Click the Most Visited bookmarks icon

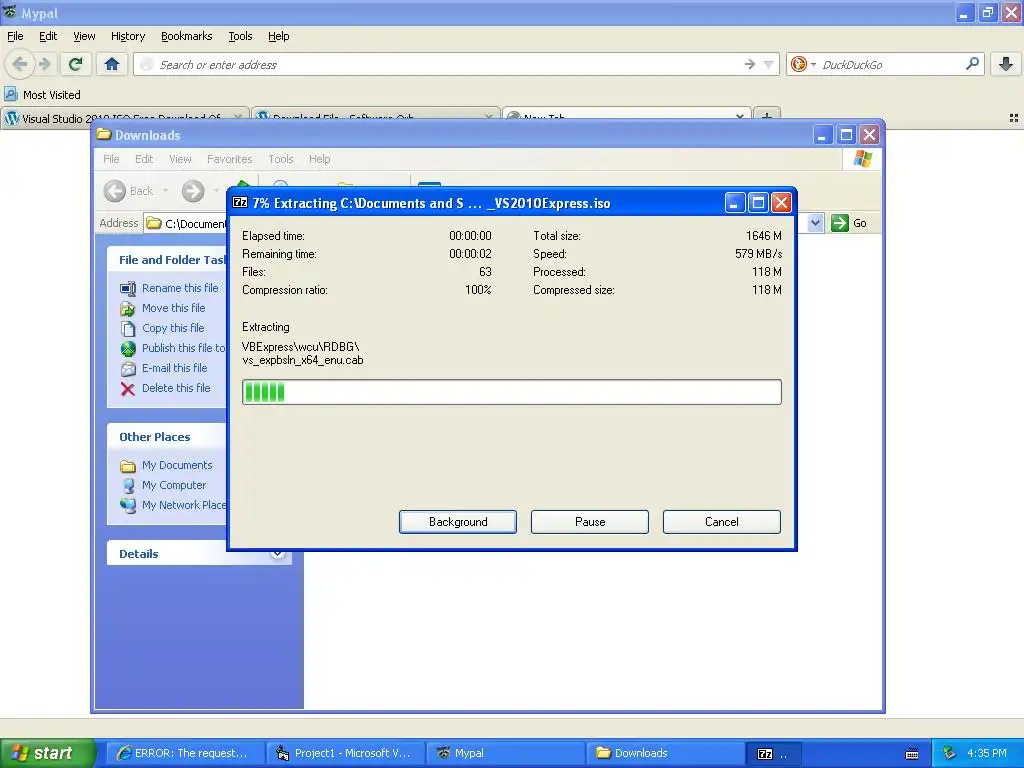[10, 94]
